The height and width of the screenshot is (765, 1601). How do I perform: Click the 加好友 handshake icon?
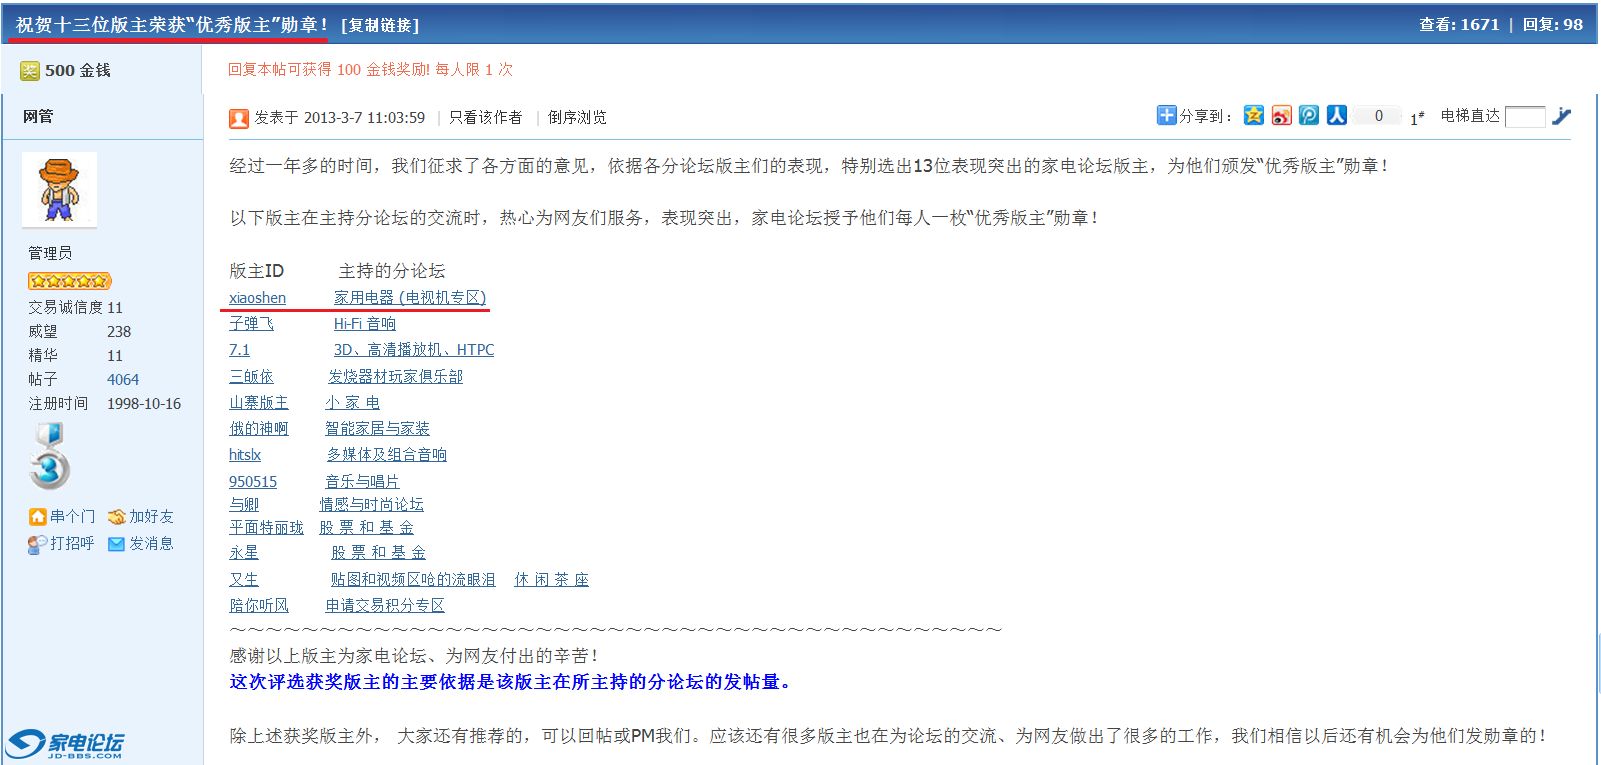coord(116,517)
